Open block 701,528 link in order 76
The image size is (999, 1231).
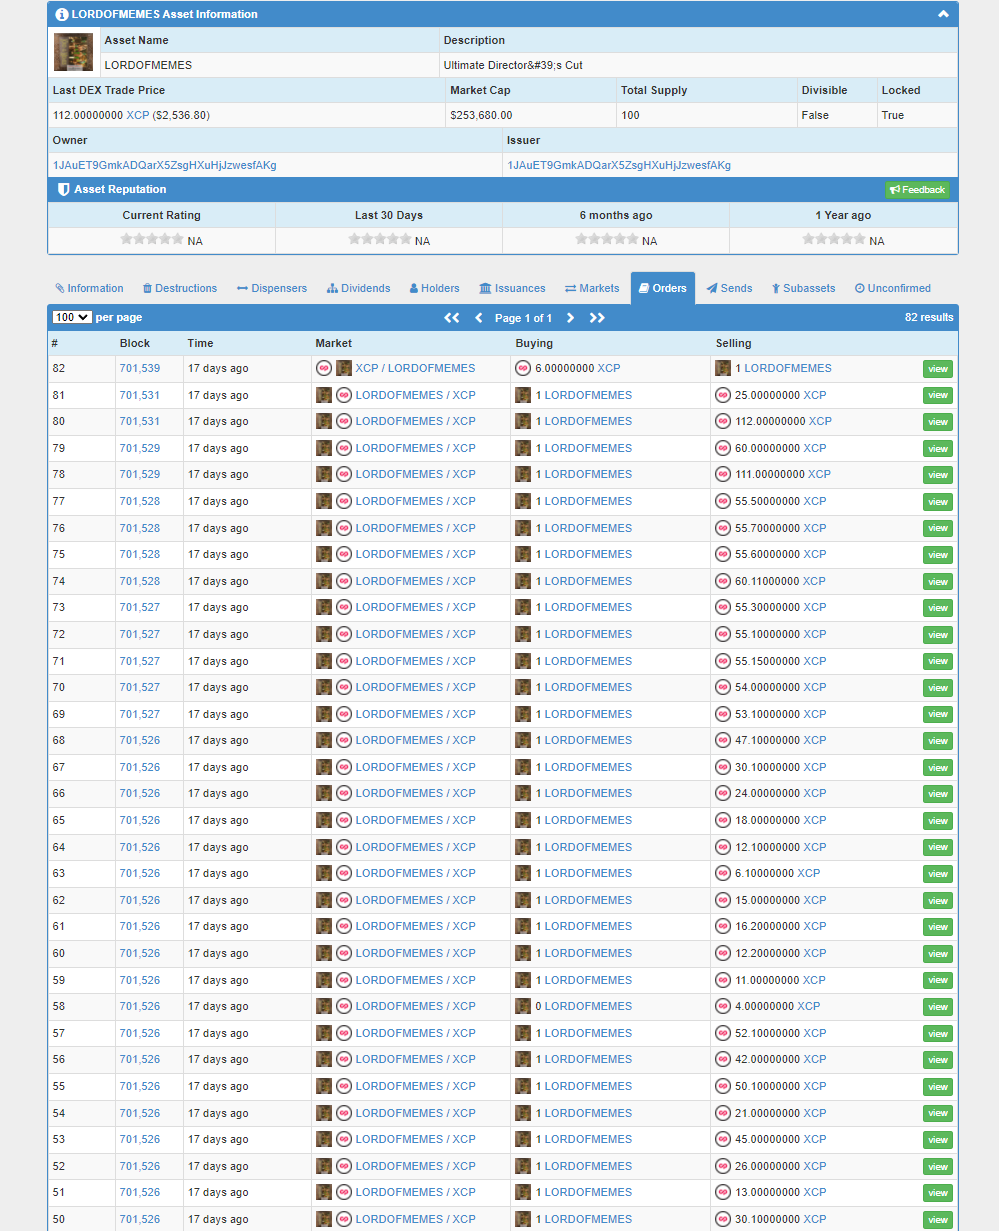pos(140,528)
